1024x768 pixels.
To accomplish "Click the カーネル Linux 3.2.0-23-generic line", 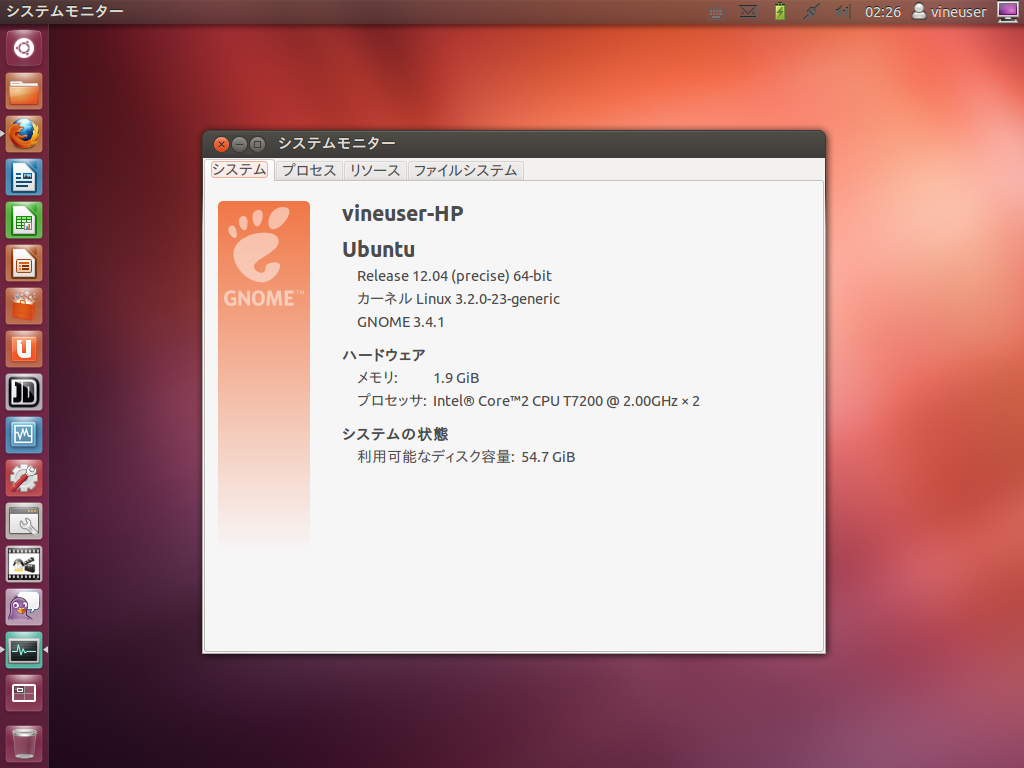I will [458, 299].
